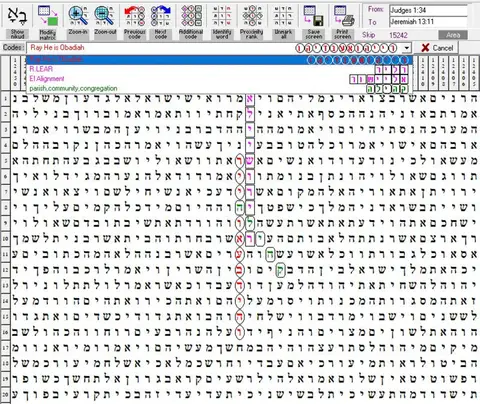Image resolution: width=480 pixels, height=404 pixels.
Task: Click the 'From:' label
Action: (376, 9)
